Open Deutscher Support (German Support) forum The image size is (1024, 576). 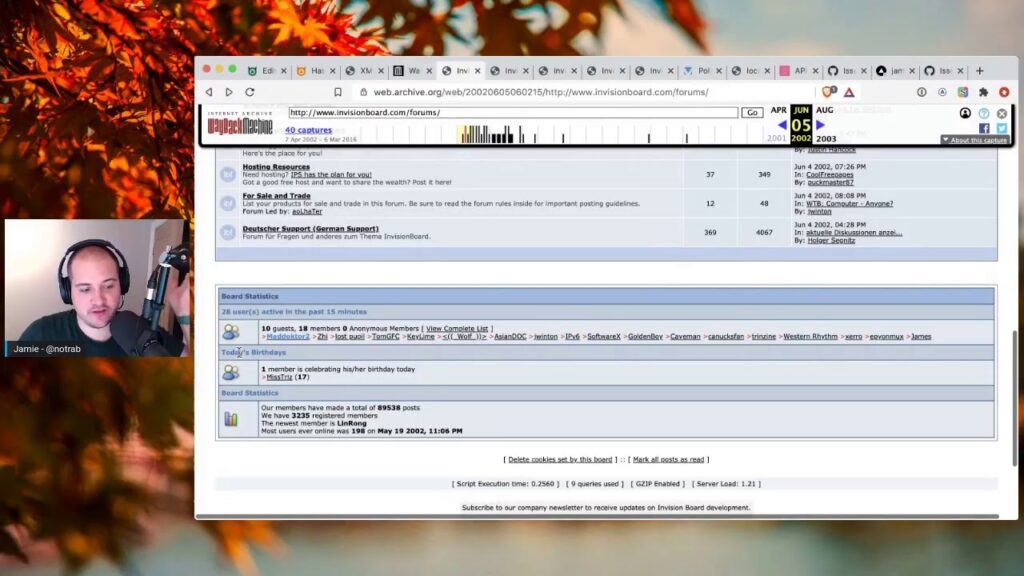tap(310, 229)
